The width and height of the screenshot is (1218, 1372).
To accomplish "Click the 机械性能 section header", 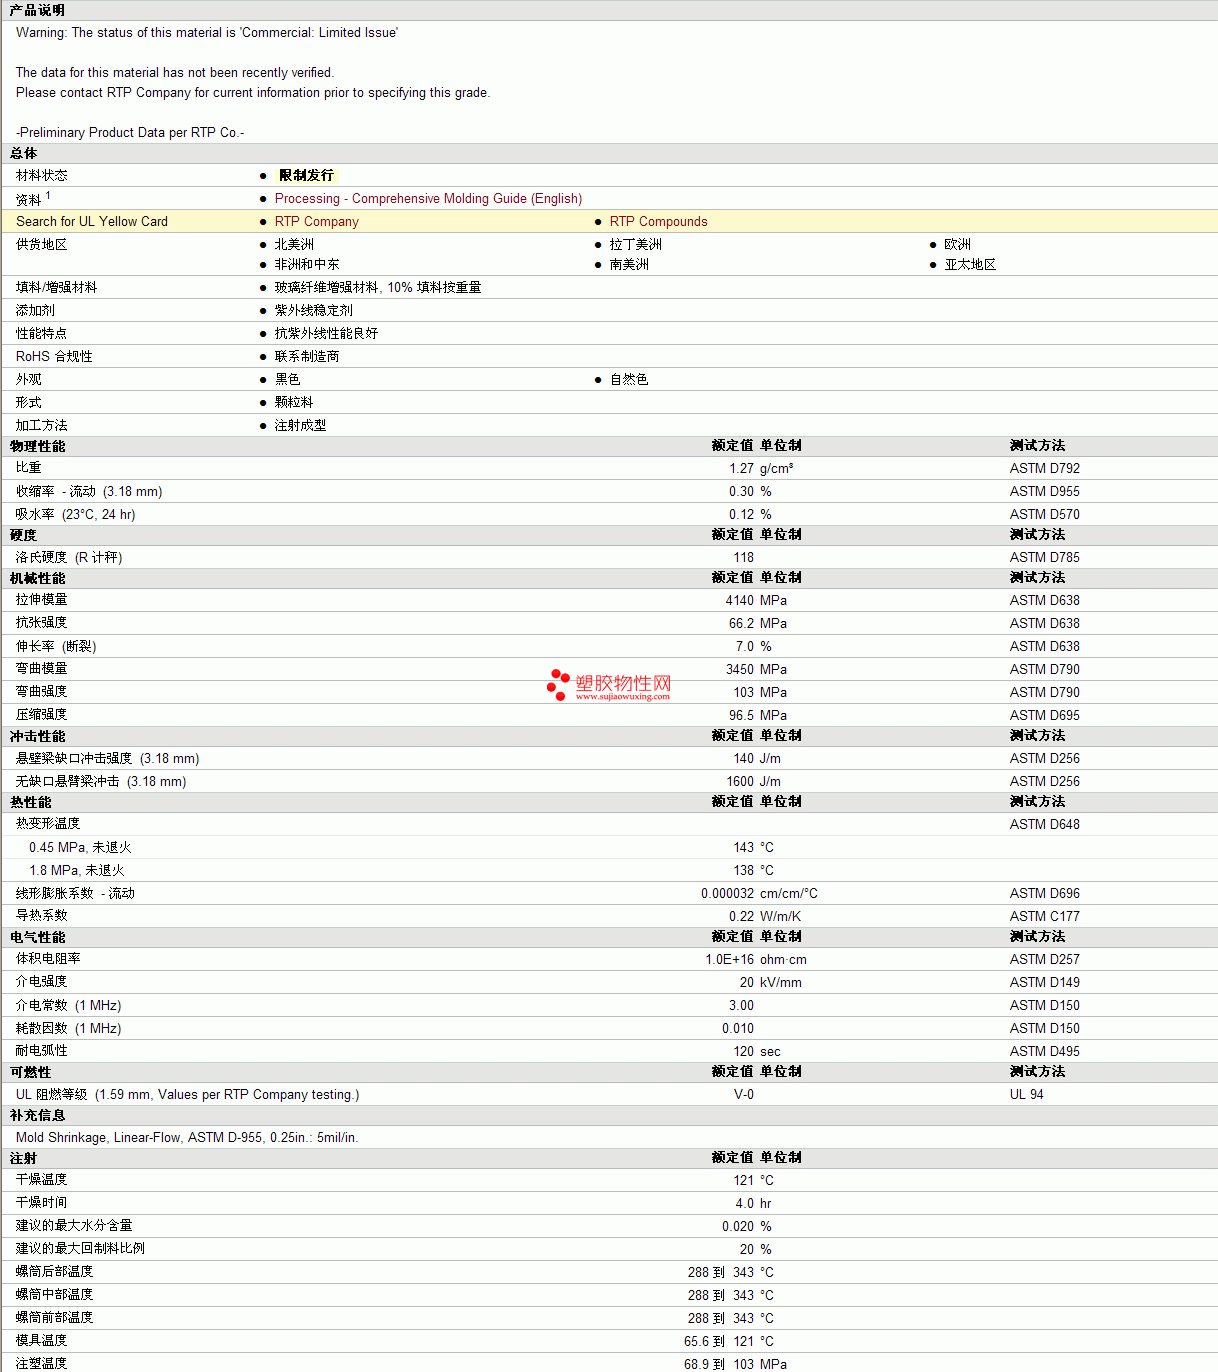I will (37, 578).
